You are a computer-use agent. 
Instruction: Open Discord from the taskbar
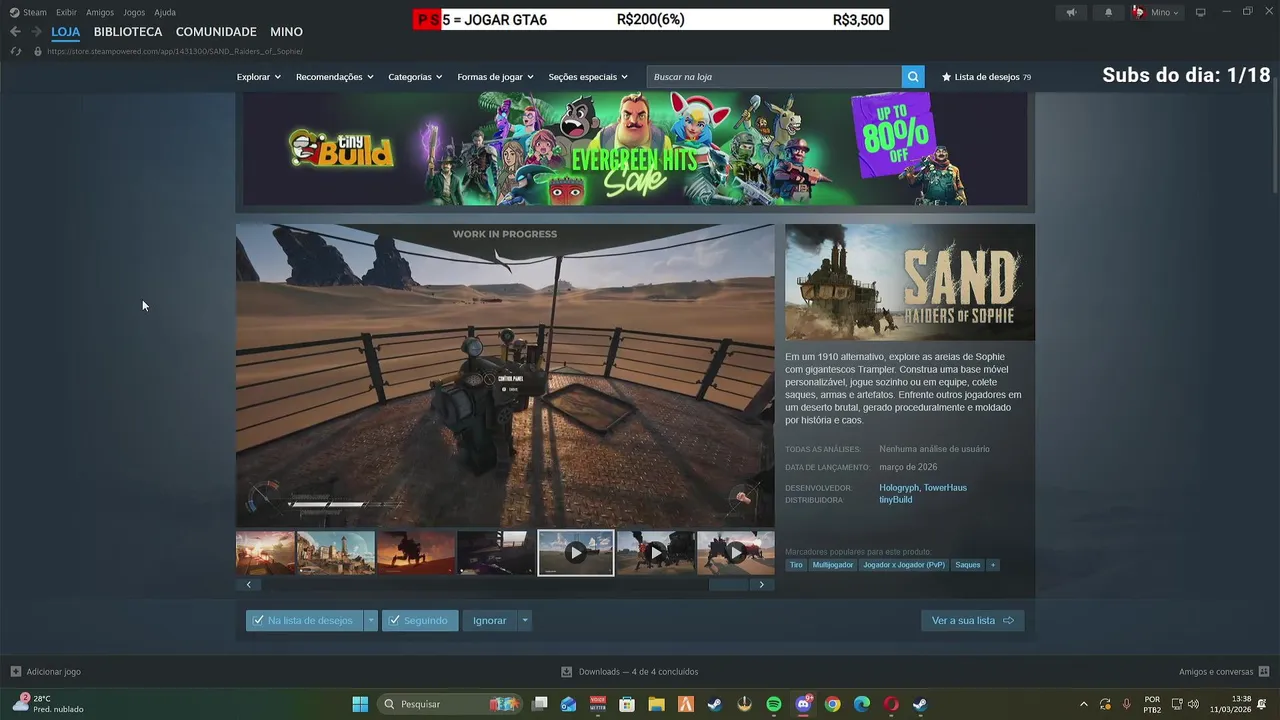tap(803, 704)
